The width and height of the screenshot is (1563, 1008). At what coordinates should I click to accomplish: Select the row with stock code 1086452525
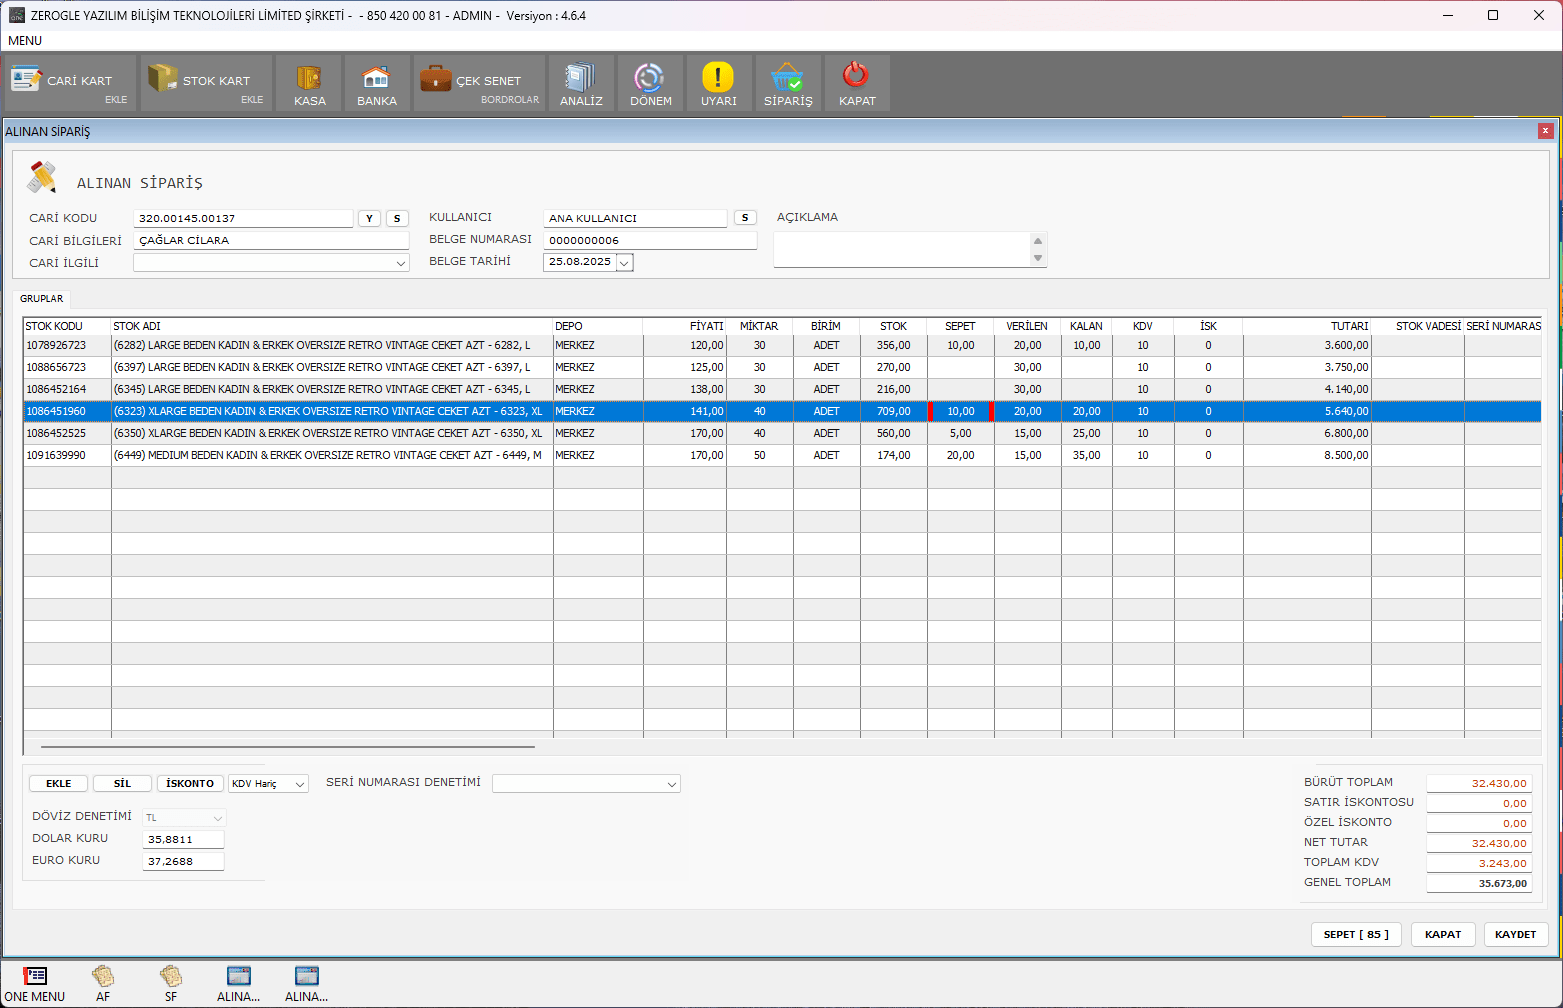pyautogui.click(x=782, y=433)
